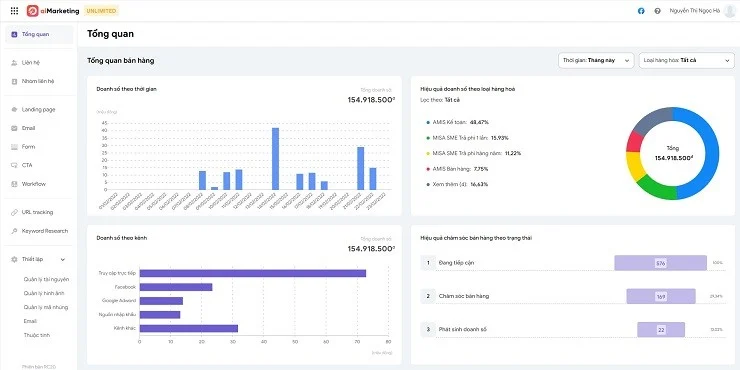This screenshot has width=740, height=370.
Task: Click the Đang tiếp cận funnel bar
Action: [x=660, y=263]
